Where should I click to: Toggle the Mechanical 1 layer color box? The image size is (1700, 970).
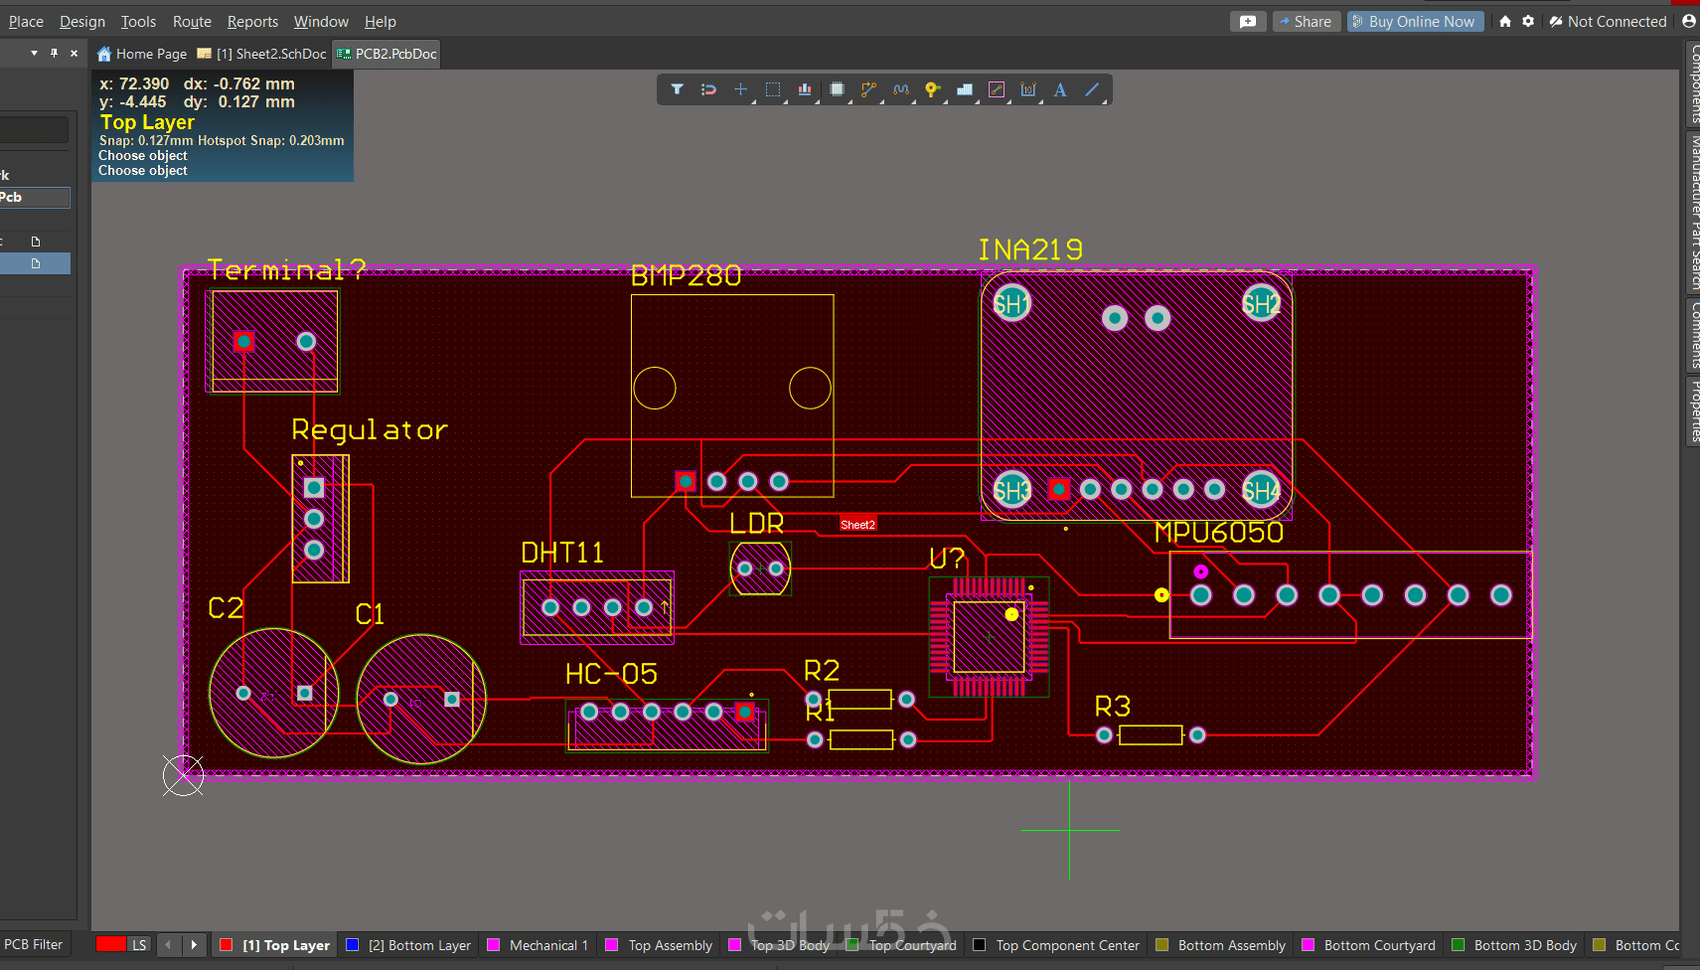[493, 945]
